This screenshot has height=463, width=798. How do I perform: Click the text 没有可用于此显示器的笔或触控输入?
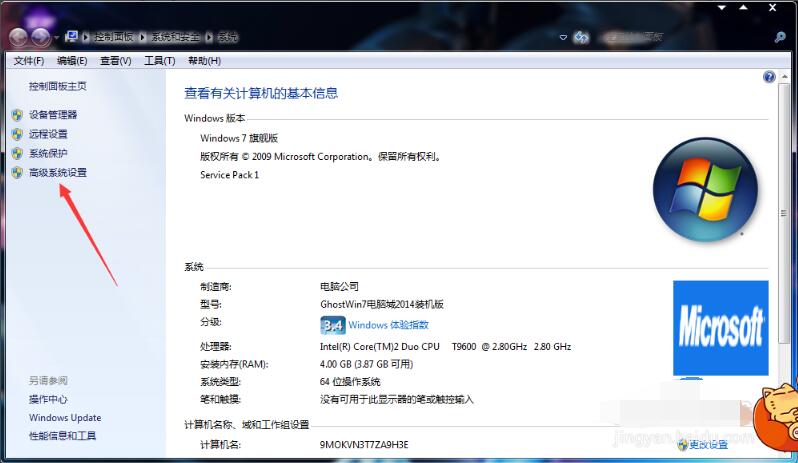point(396,399)
